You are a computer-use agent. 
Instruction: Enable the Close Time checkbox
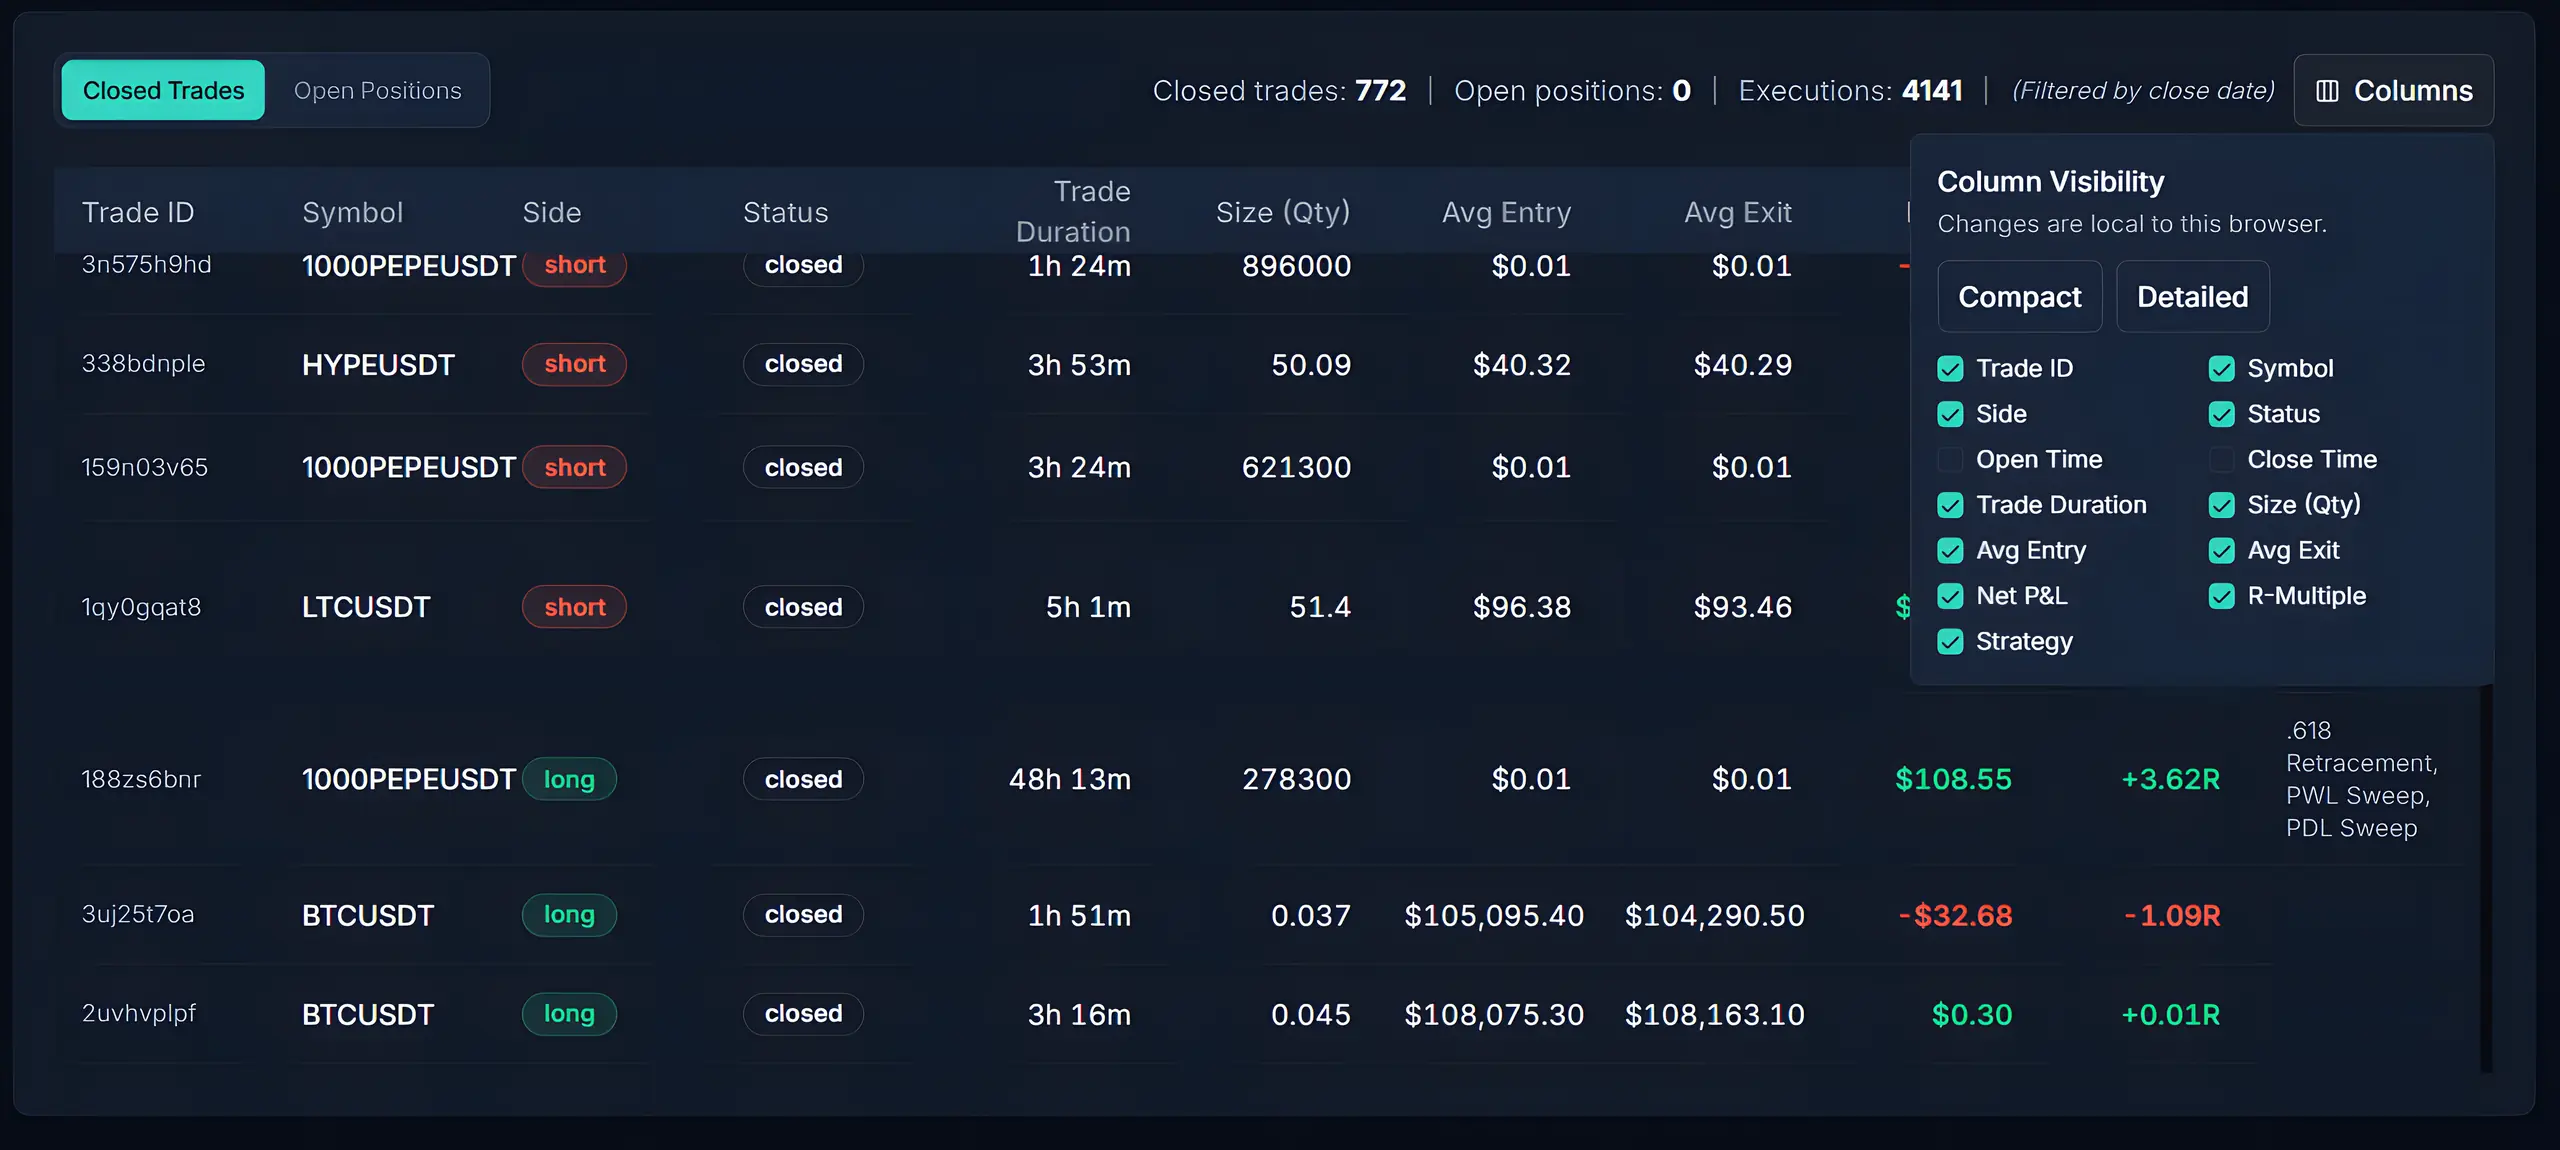click(x=2223, y=459)
